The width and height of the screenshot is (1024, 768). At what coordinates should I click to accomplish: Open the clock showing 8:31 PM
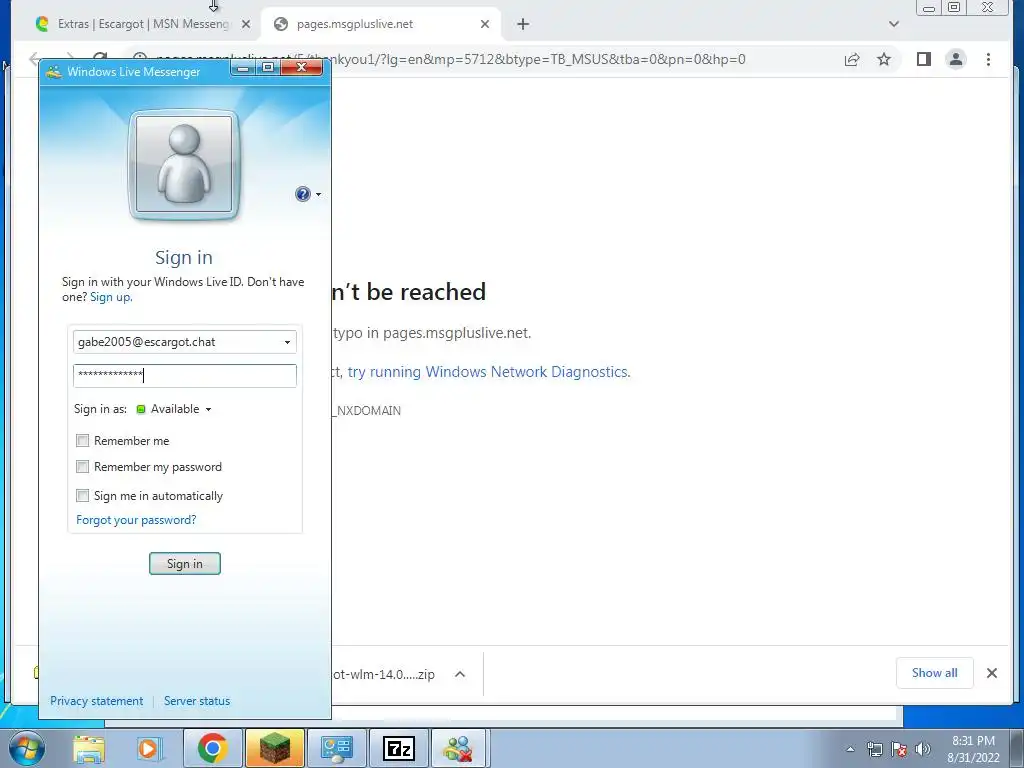tap(973, 749)
